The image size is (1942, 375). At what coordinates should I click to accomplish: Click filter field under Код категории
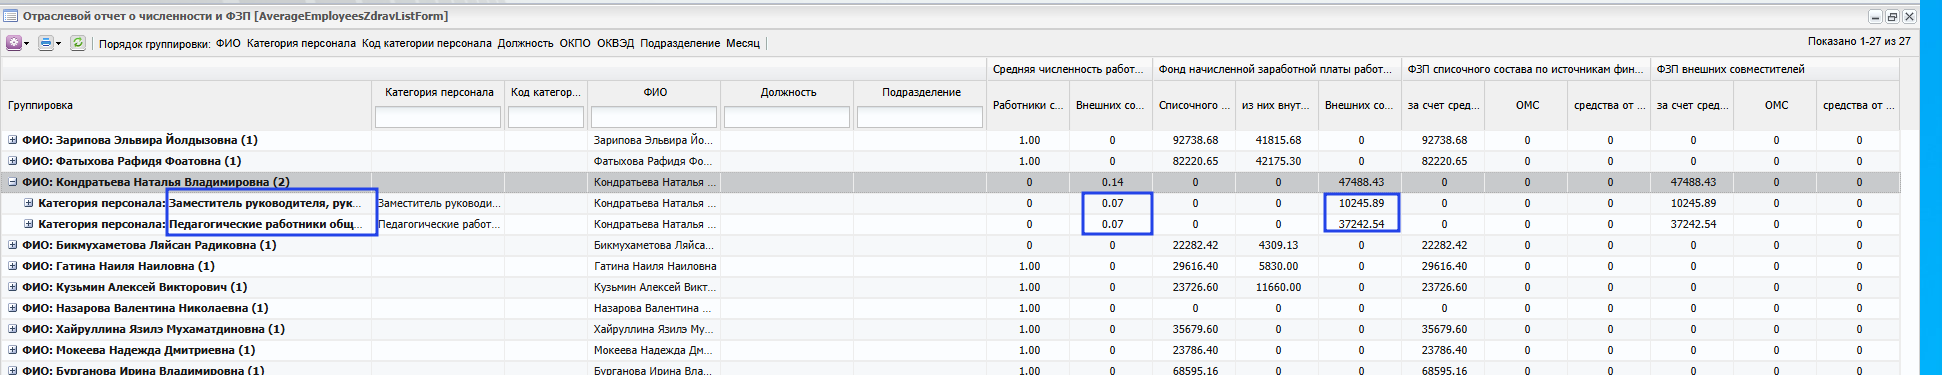point(546,117)
